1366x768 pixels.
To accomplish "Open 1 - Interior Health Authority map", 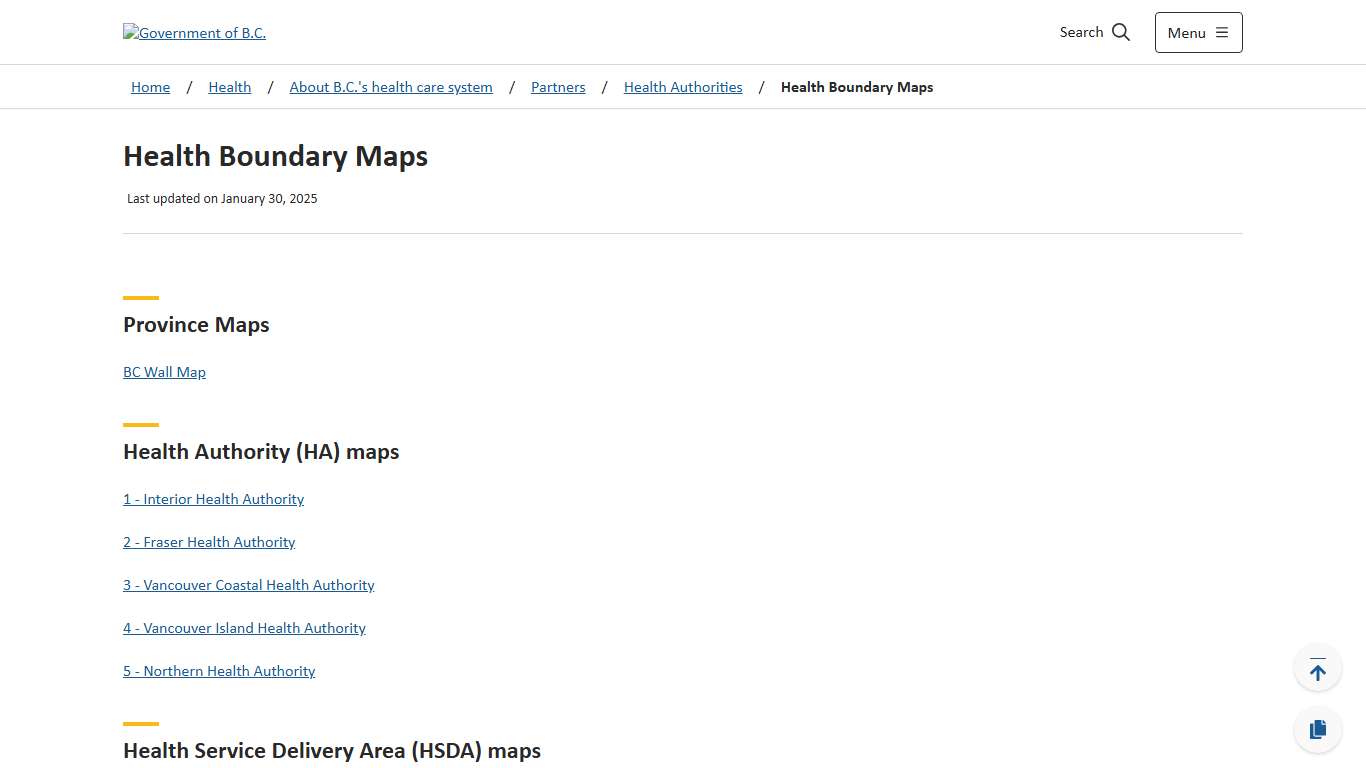I will [213, 499].
